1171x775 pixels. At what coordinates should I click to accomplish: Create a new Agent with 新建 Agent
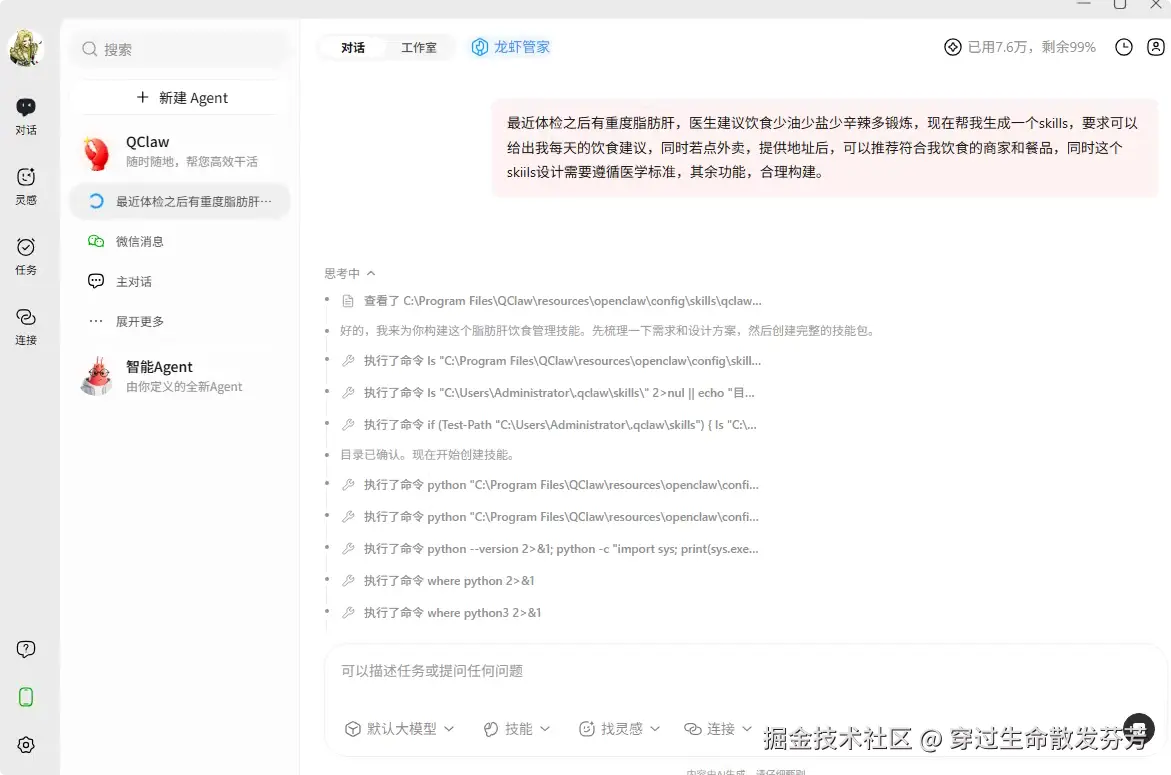pos(181,98)
